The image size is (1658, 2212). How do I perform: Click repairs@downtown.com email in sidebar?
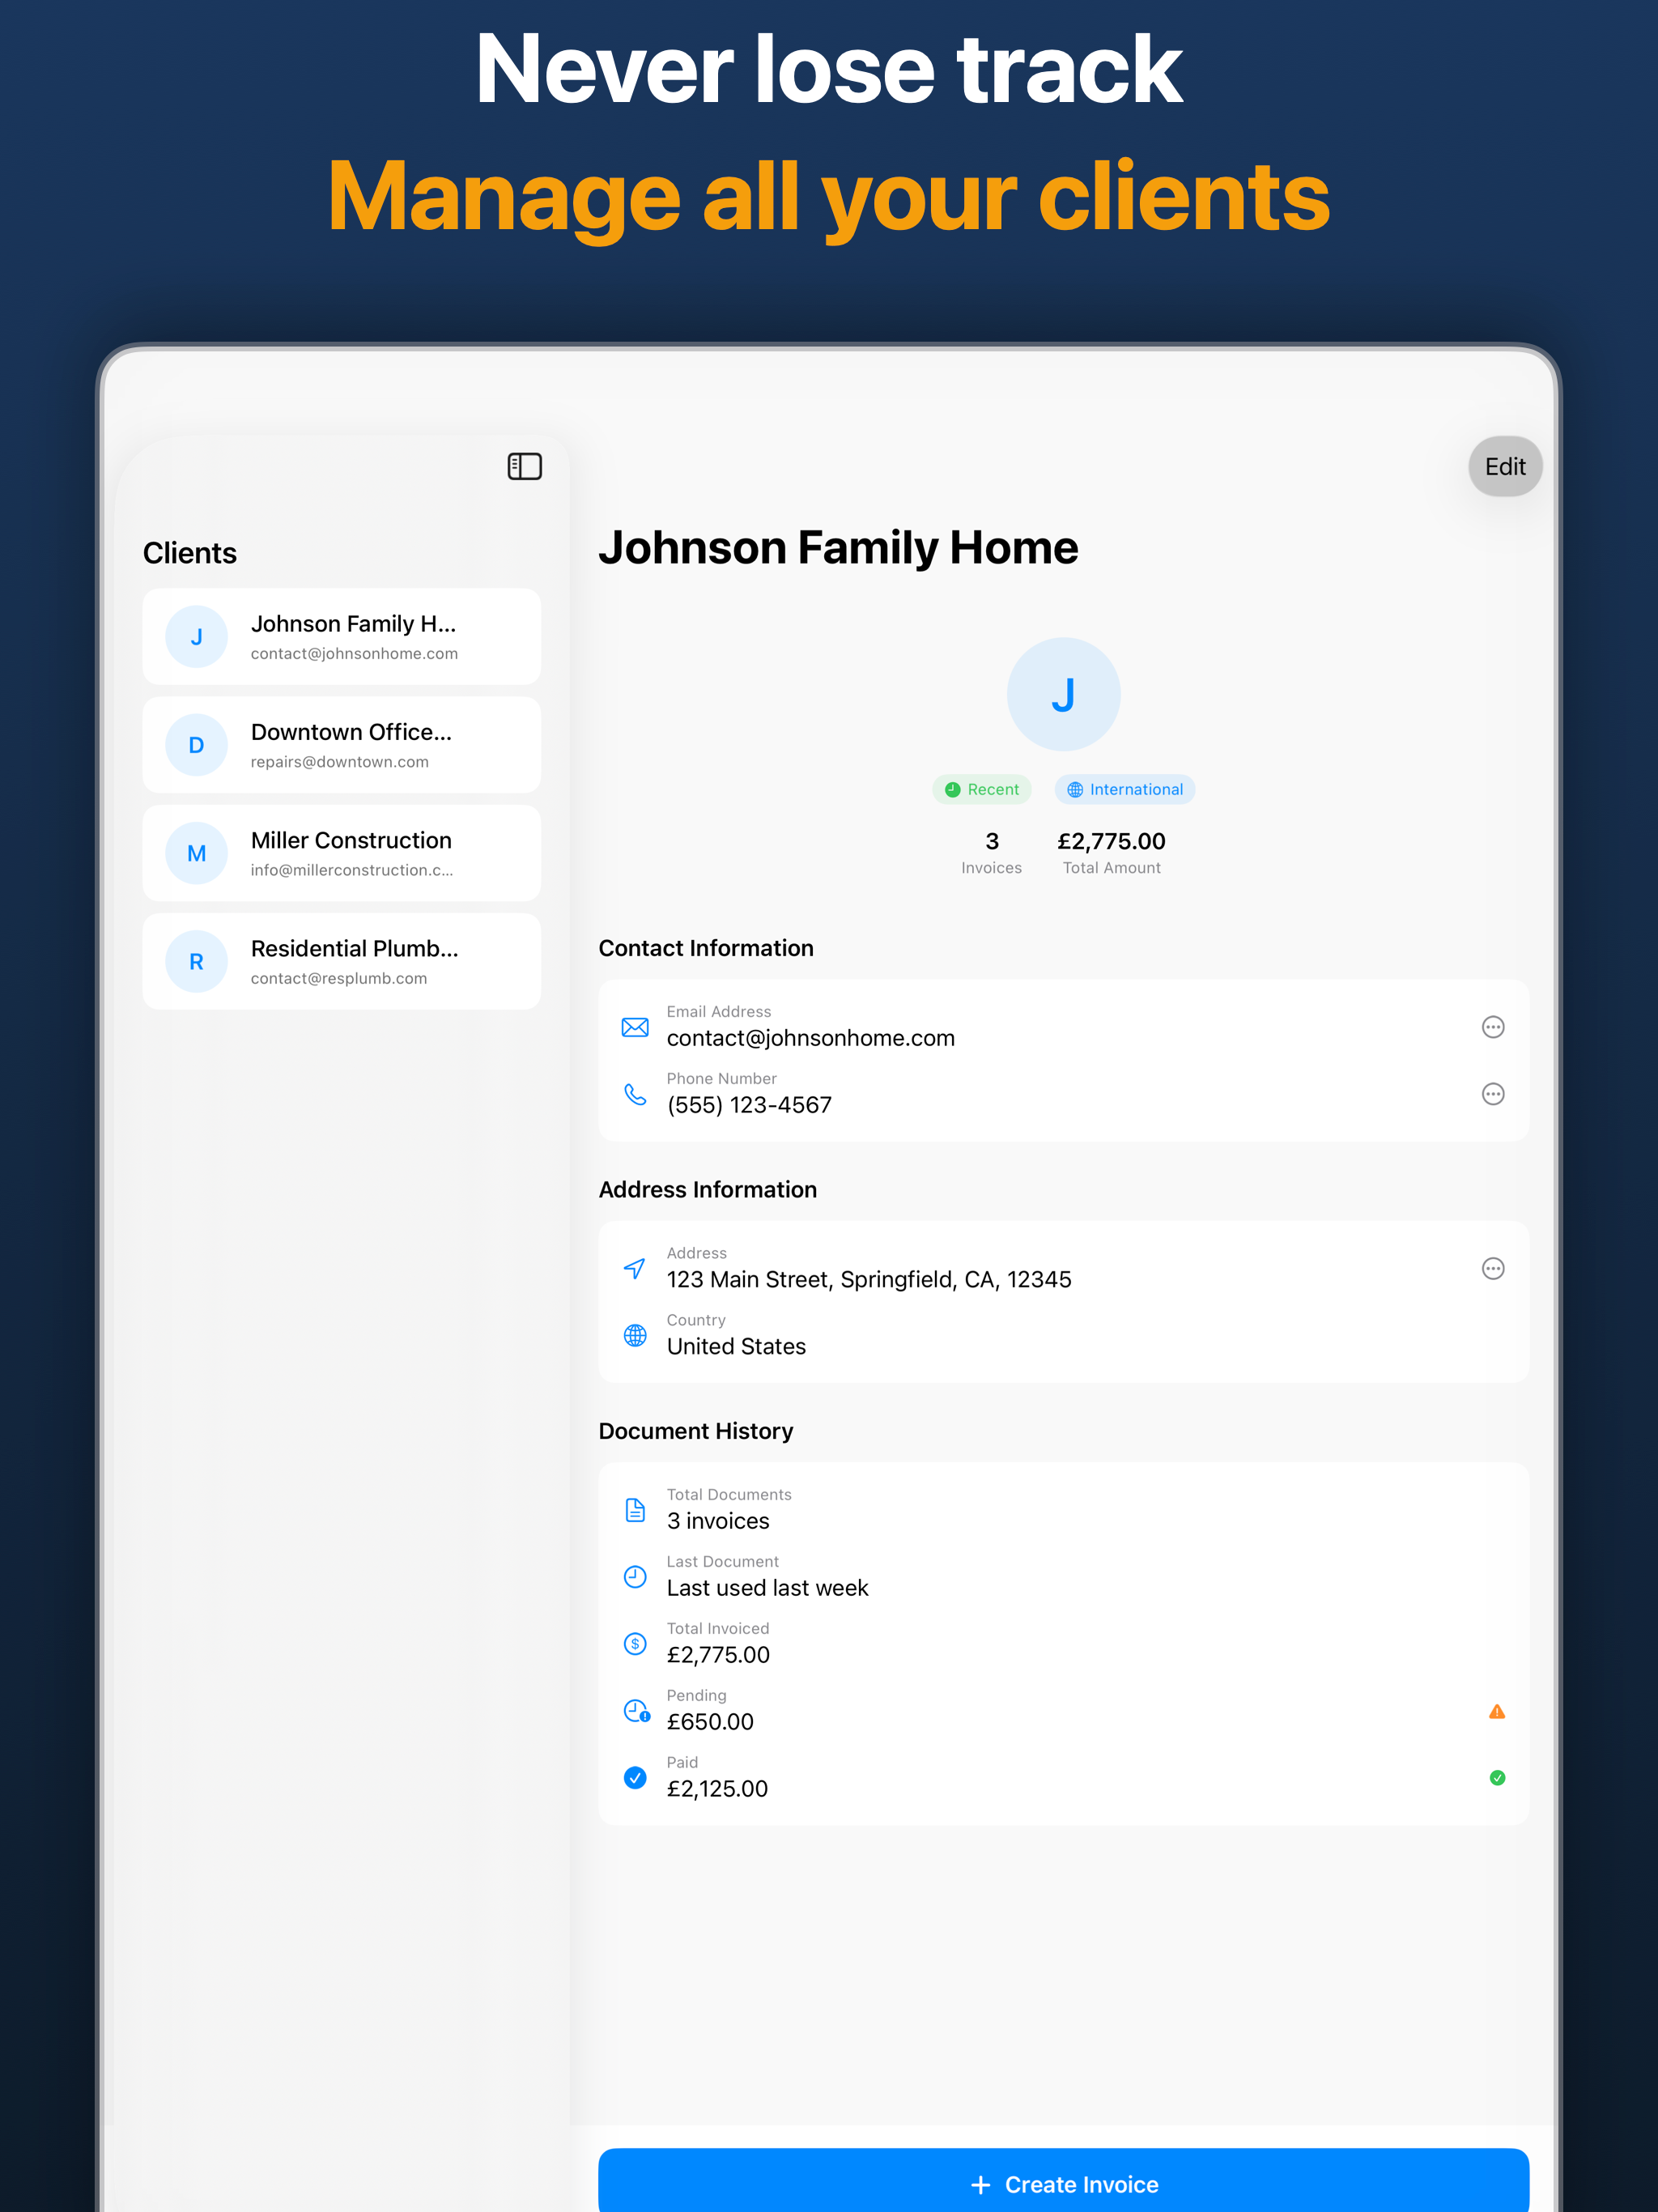click(x=339, y=762)
